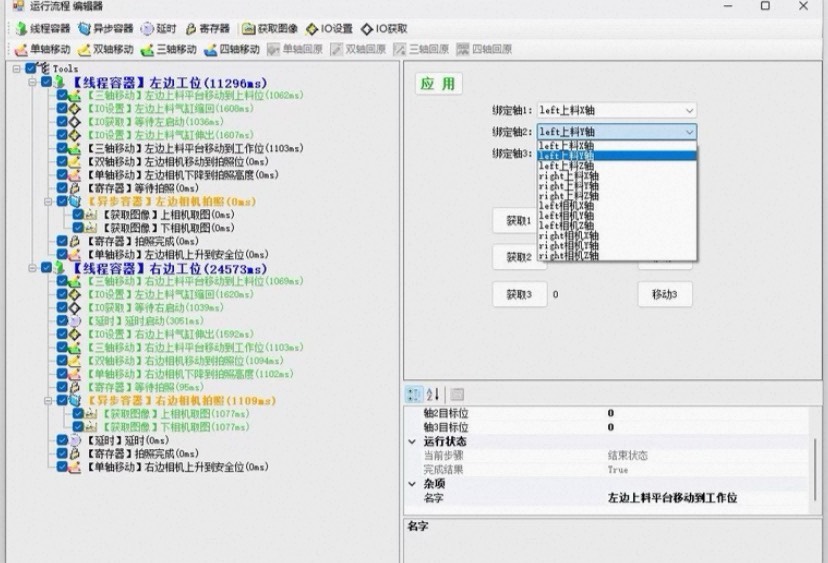Click the 获取3 button

(519, 294)
